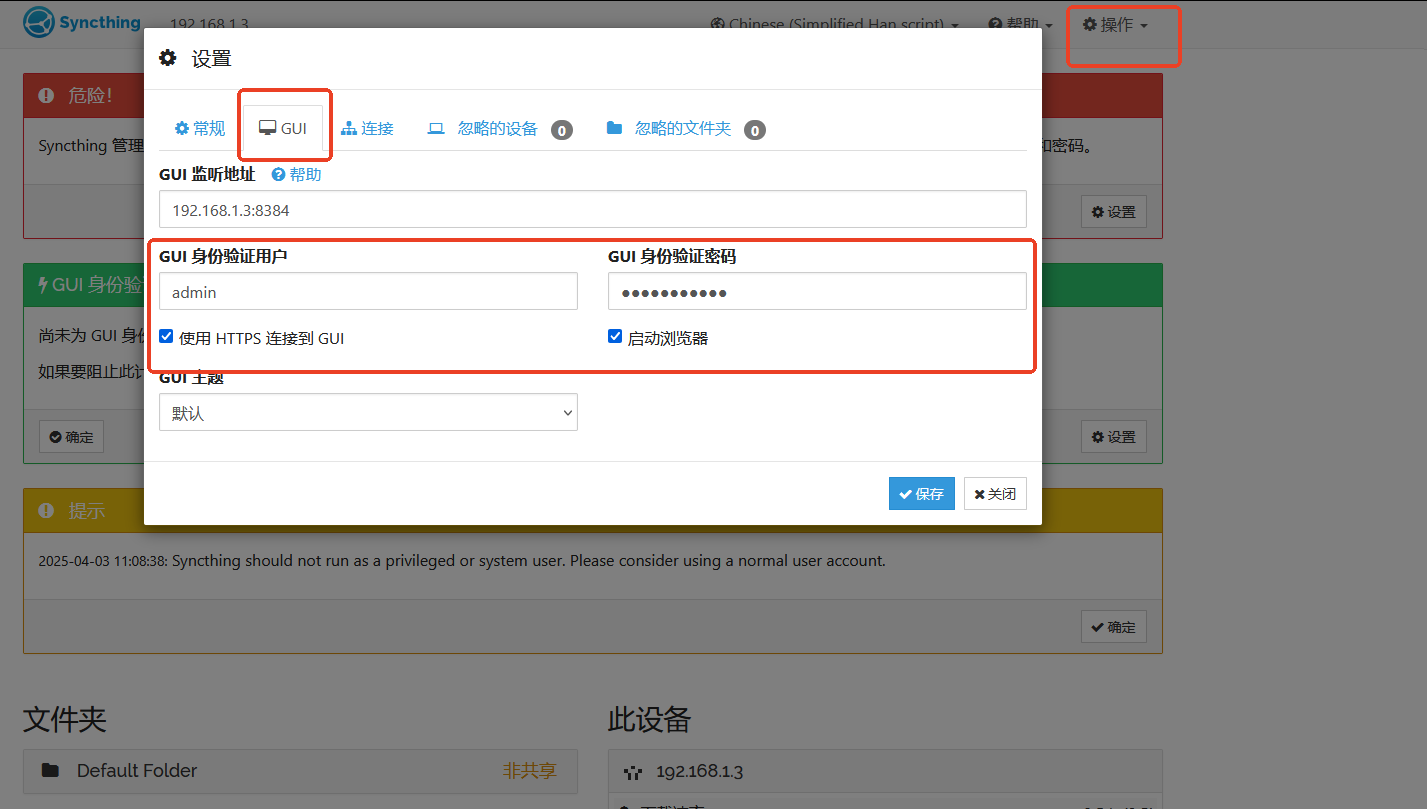Click the folder icon beside Default Folder

[51, 771]
